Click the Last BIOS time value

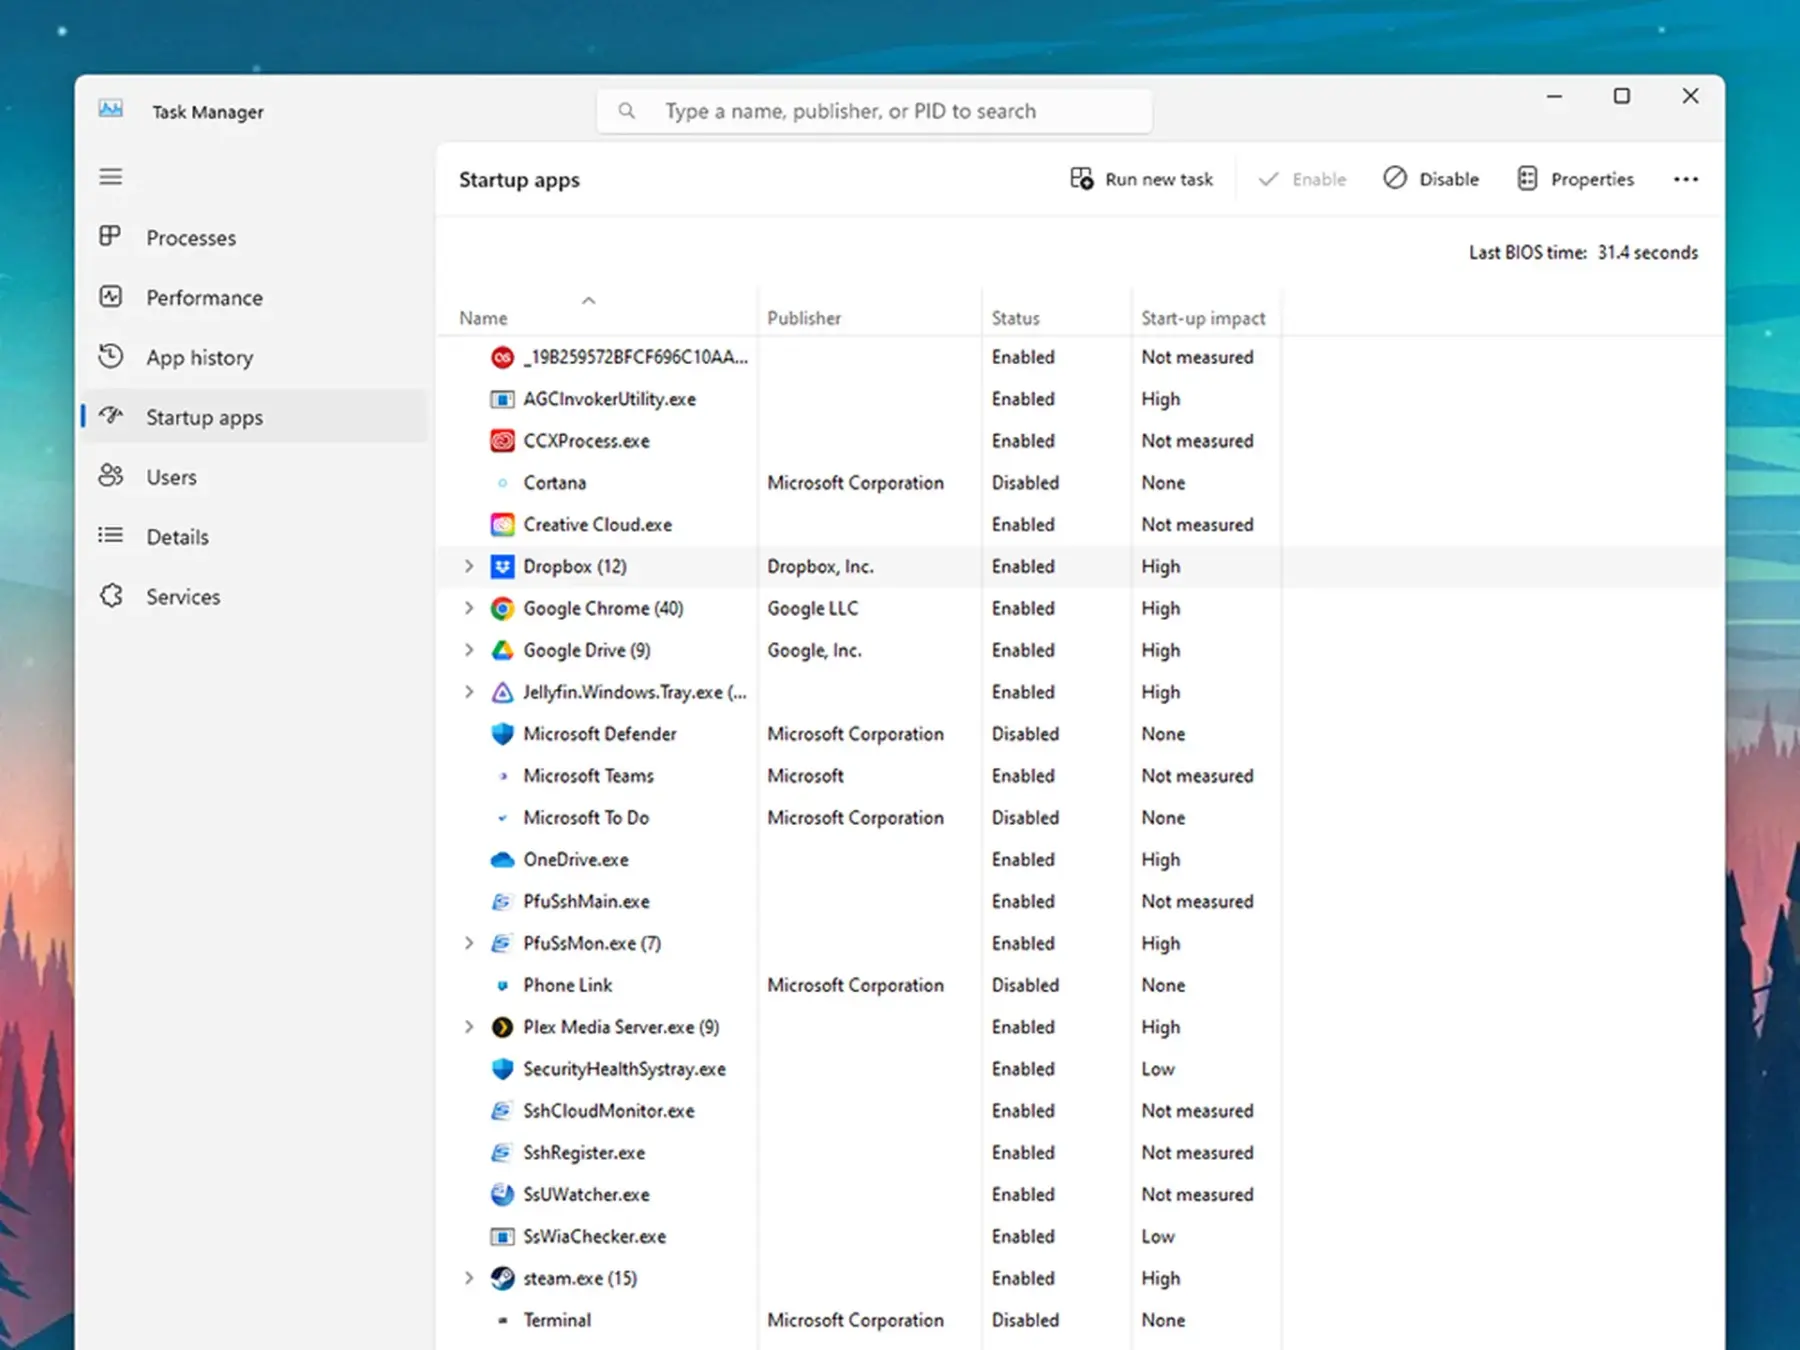tap(1647, 252)
